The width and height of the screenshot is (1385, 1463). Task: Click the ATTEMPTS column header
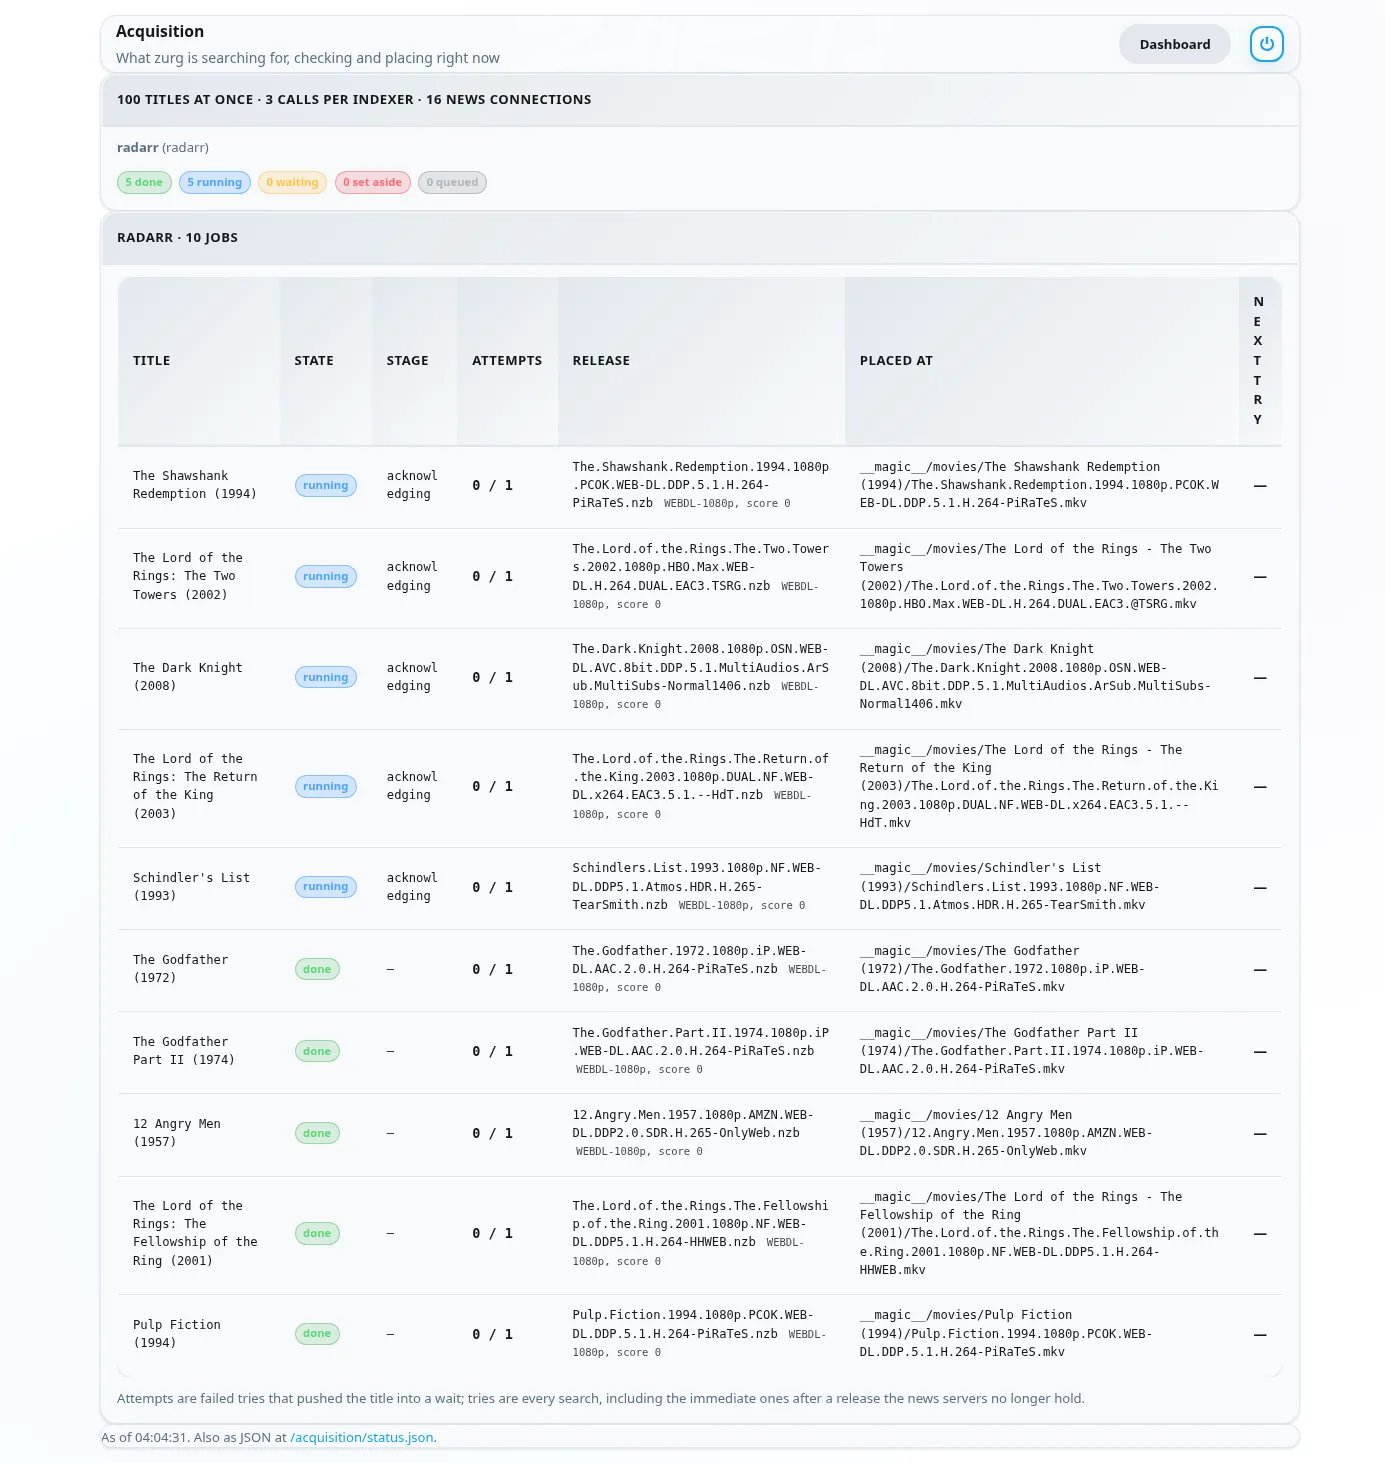point(507,361)
